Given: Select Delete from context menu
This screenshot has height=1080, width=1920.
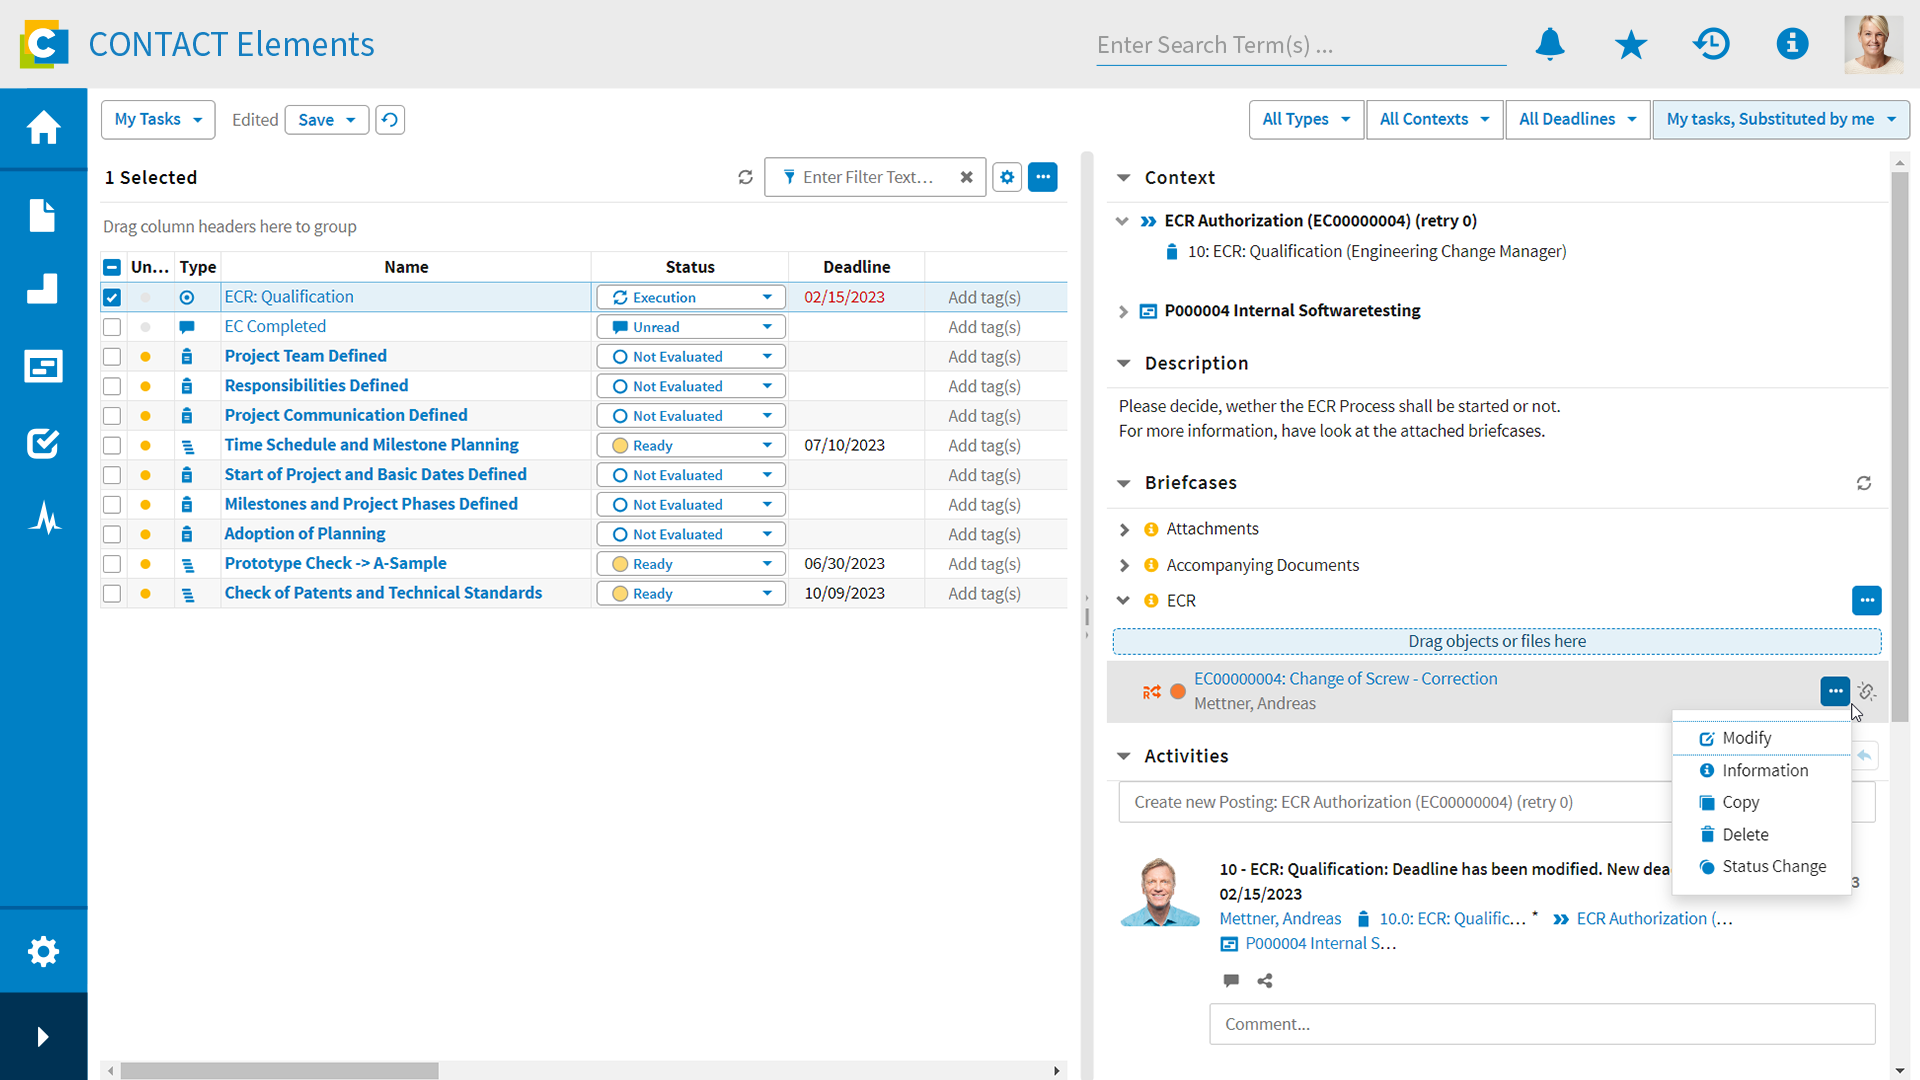Looking at the screenshot, I should [1762, 834].
